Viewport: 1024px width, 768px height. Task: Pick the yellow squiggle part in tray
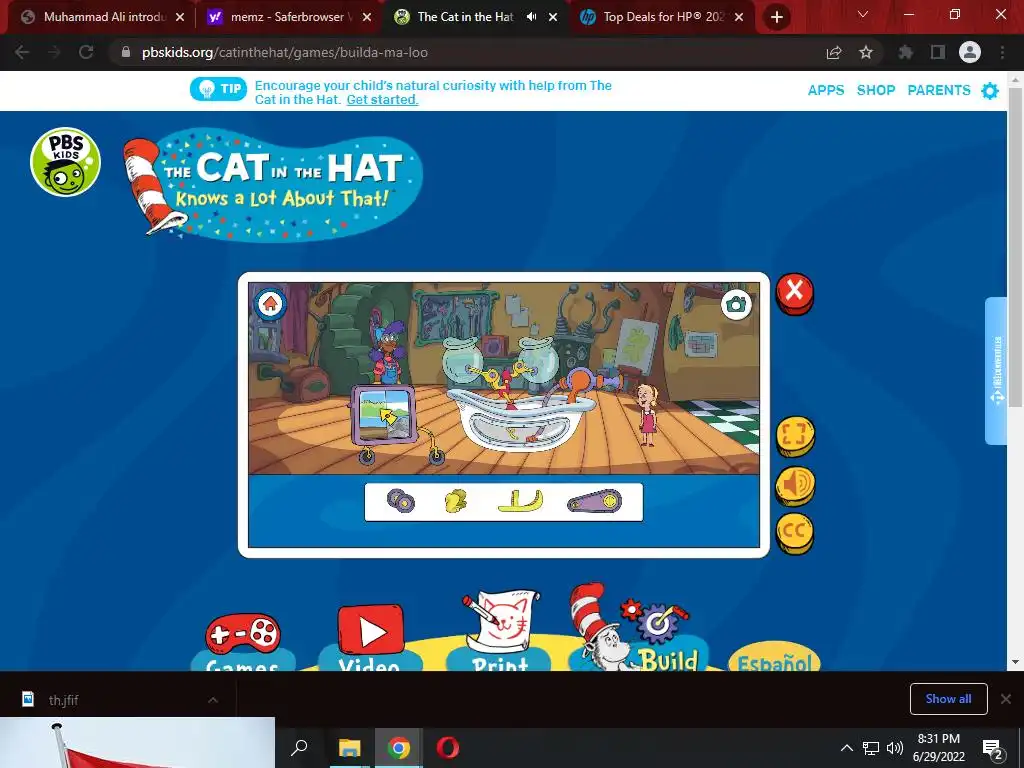[x=456, y=502]
